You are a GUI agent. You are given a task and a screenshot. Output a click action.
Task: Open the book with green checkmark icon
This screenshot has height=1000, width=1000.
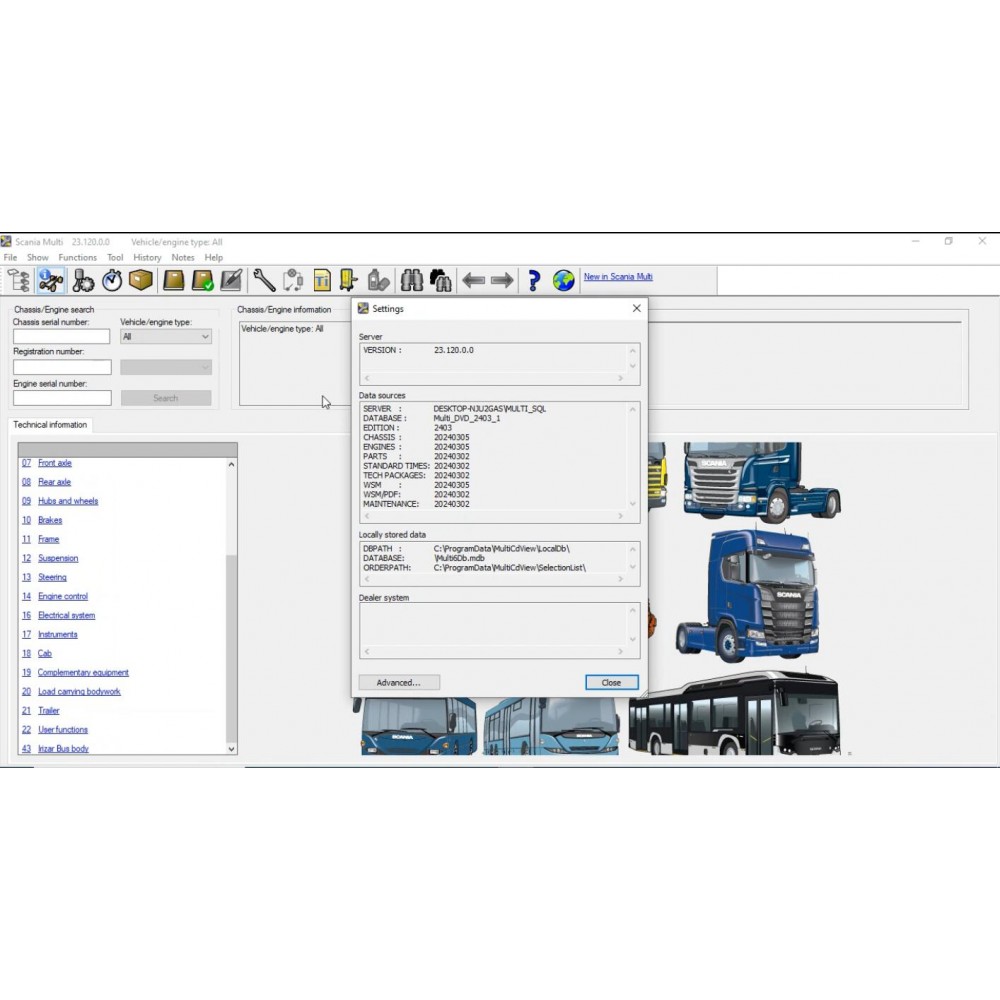click(x=203, y=280)
